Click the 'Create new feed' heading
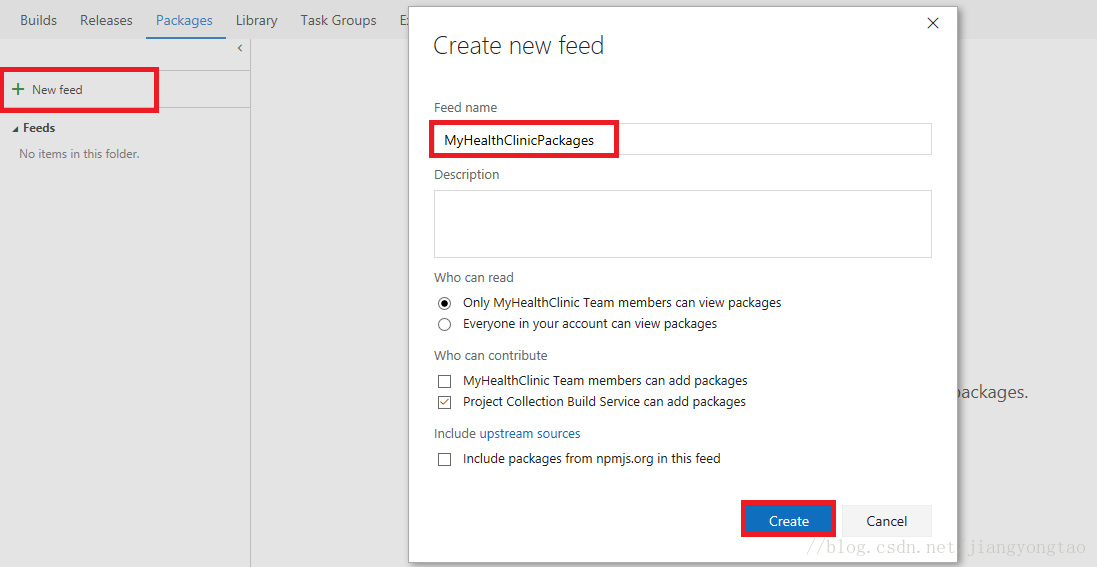Screen dimensions: 1097x567 click(x=518, y=46)
